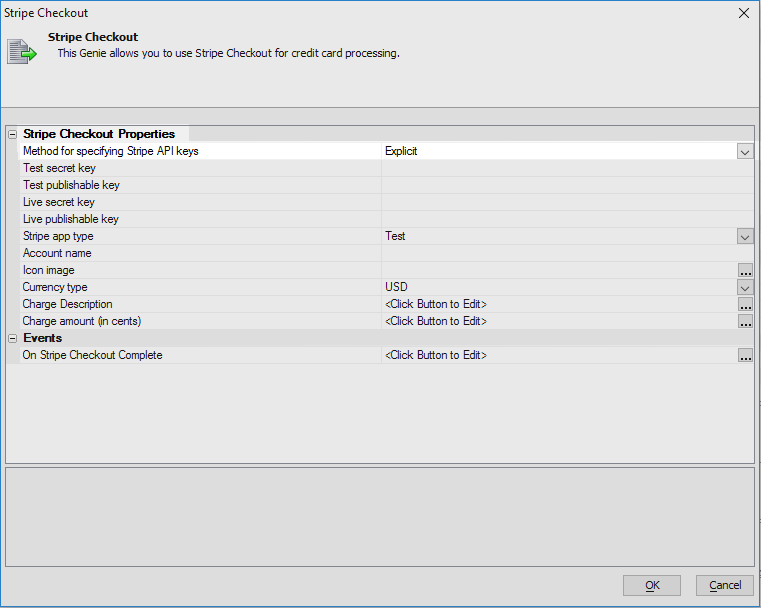Click the Charge amount ellipsis button
The image size is (761, 608).
(745, 321)
